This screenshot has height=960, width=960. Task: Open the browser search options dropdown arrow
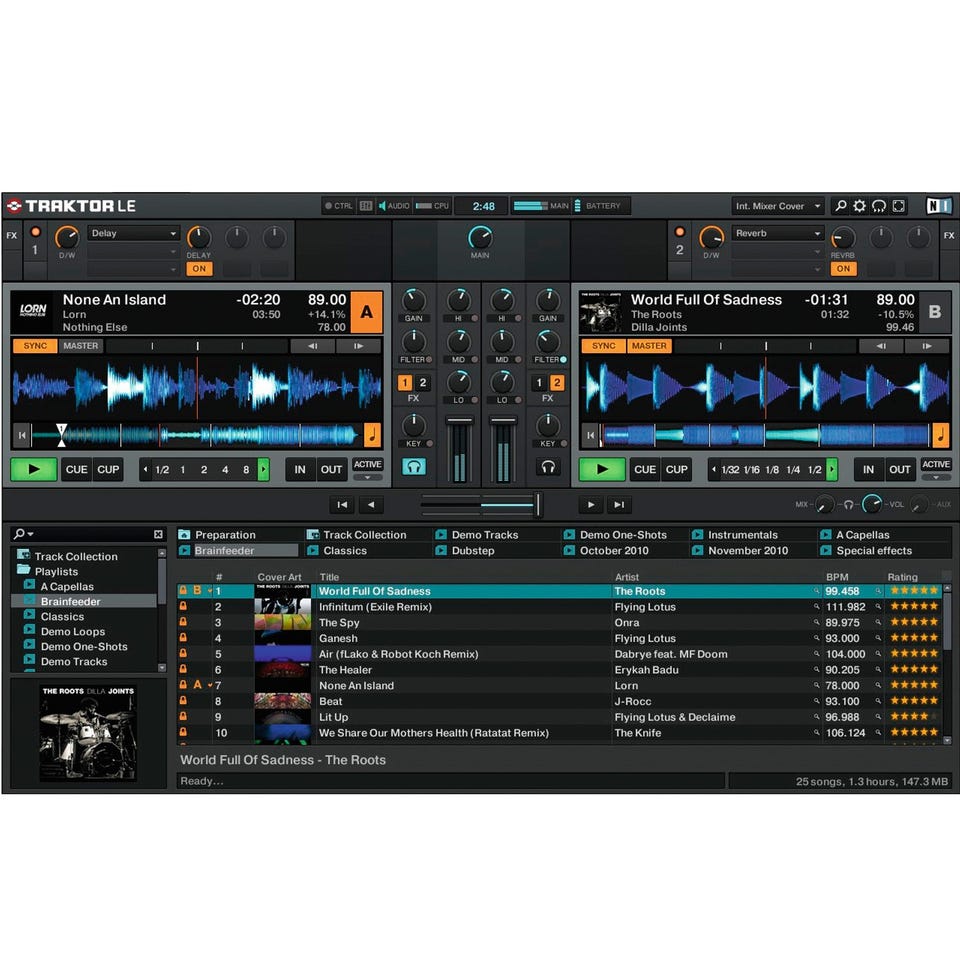pyautogui.click(x=31, y=534)
